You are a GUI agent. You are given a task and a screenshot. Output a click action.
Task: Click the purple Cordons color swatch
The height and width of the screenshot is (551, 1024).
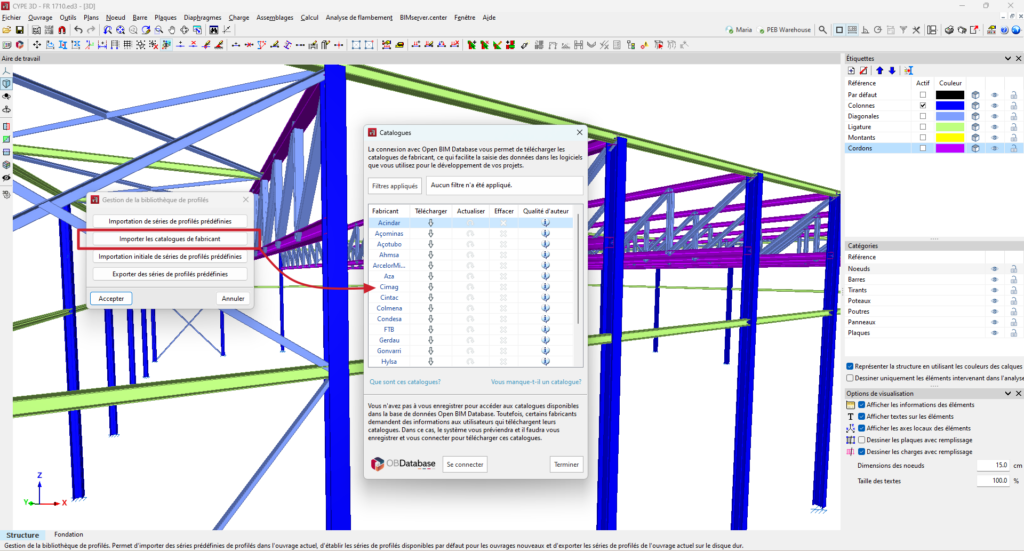949,148
